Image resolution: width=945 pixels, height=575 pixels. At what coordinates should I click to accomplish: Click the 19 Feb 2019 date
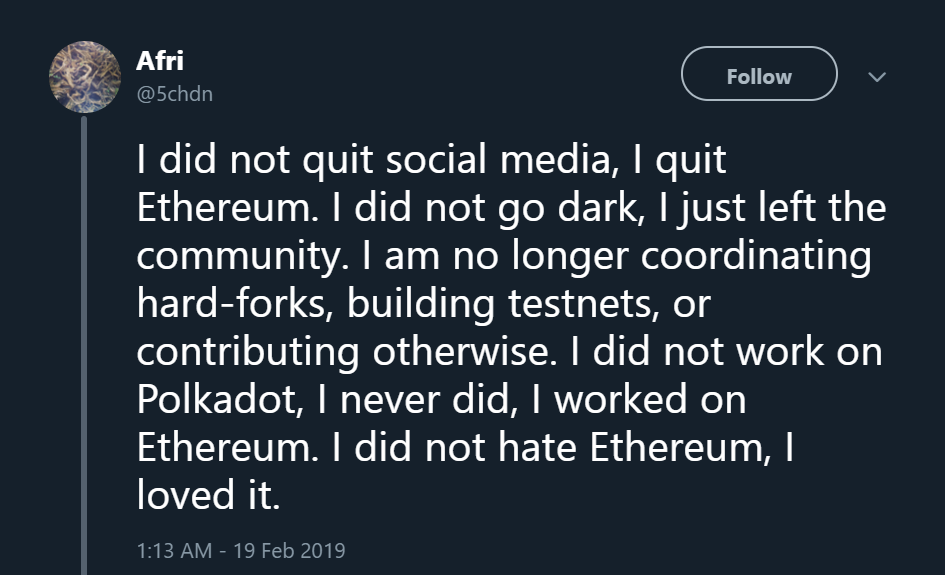pos(289,550)
